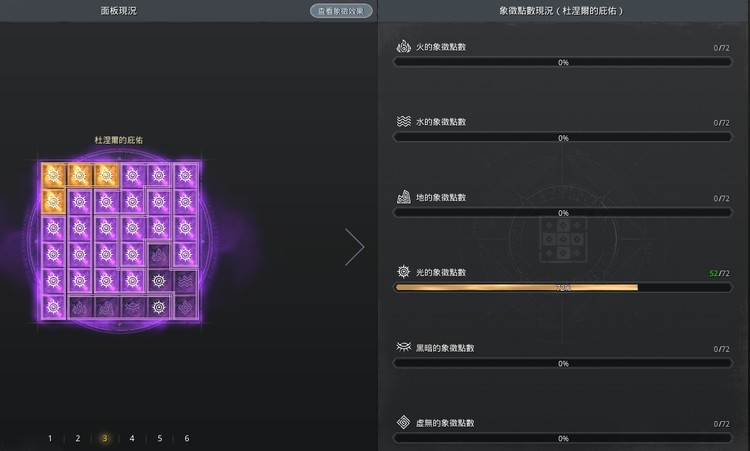This screenshot has width=750, height=451.
Task: Switch to panel page 1
Action: click(x=50, y=438)
